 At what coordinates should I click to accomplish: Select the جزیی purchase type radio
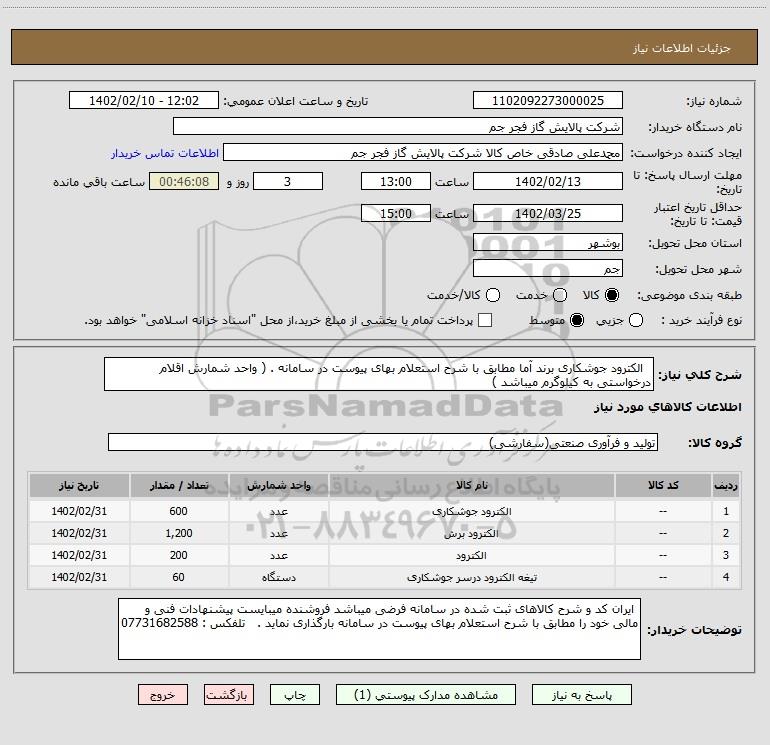636,320
